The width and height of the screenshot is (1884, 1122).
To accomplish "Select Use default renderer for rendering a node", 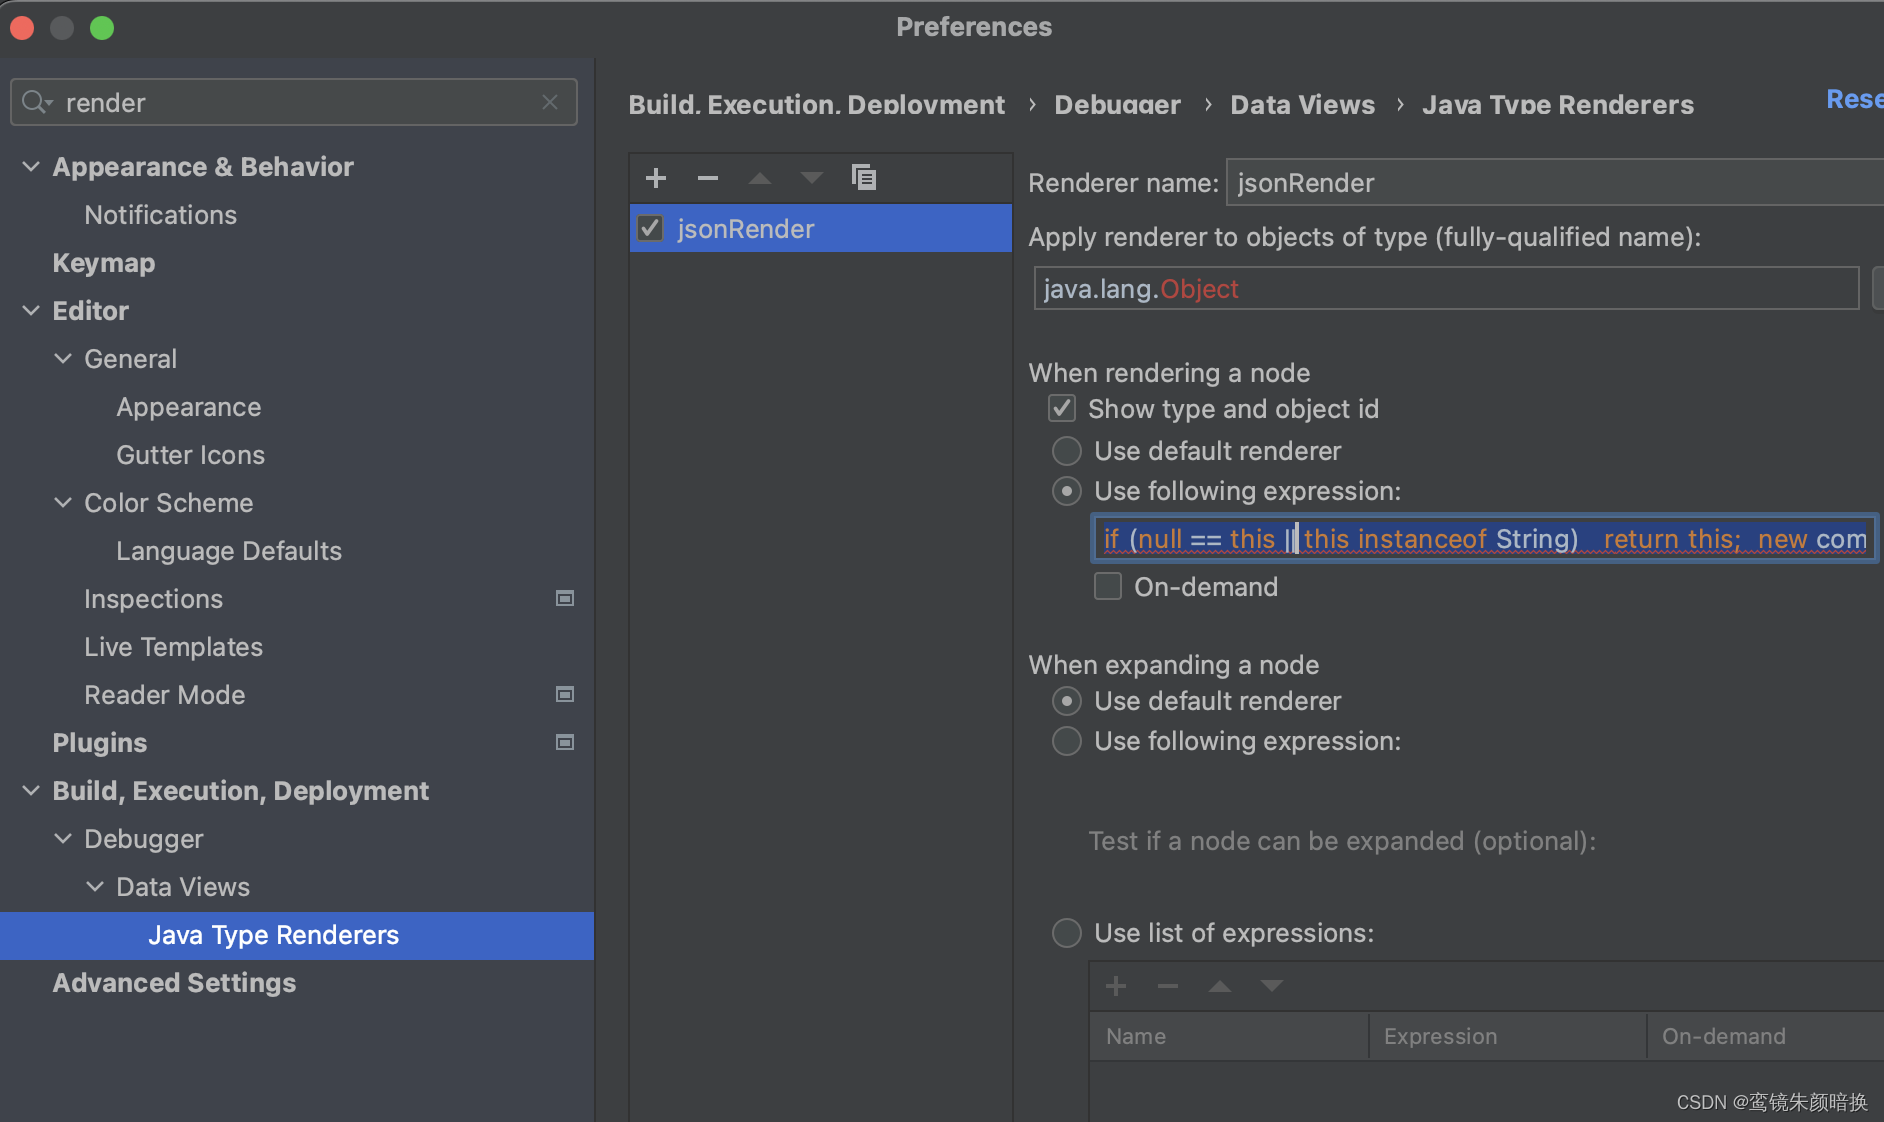I will (x=1067, y=451).
